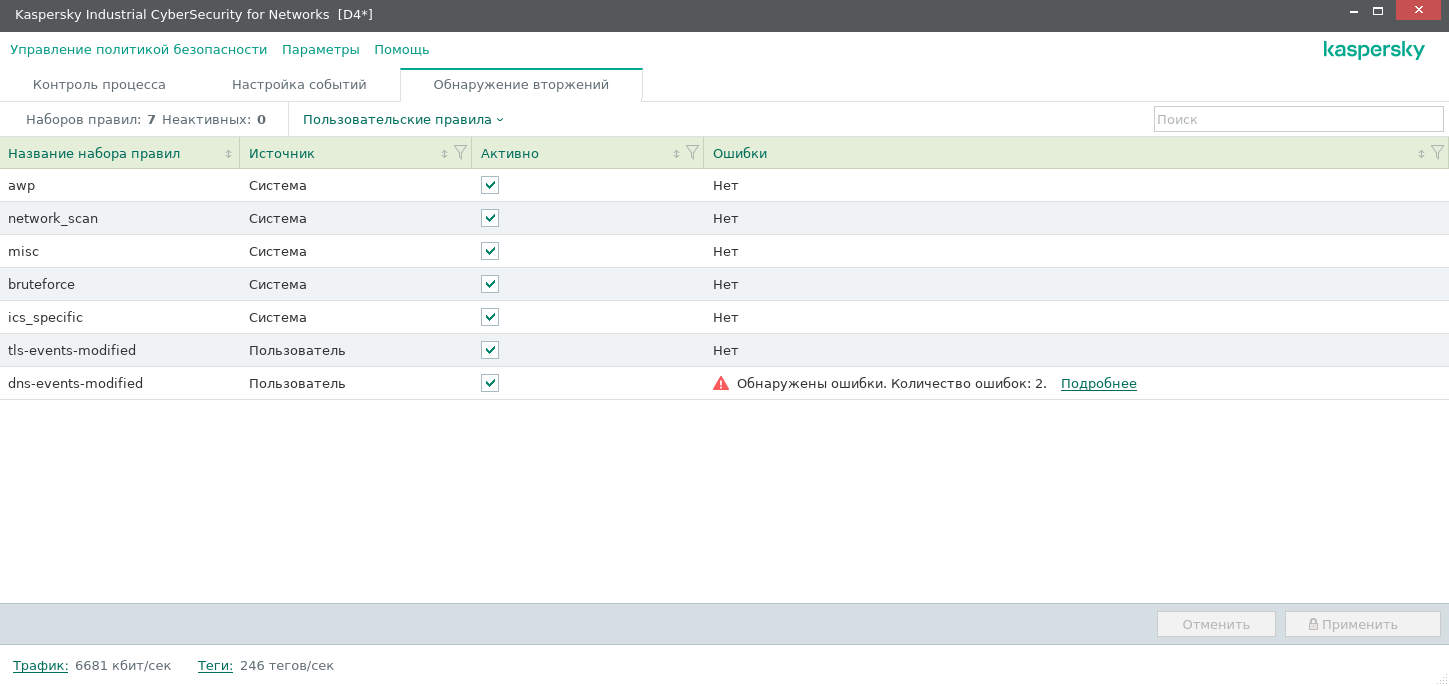The width and height of the screenshot is (1449, 686).
Task: Switch to the Настройка событий tab
Action: 299,85
